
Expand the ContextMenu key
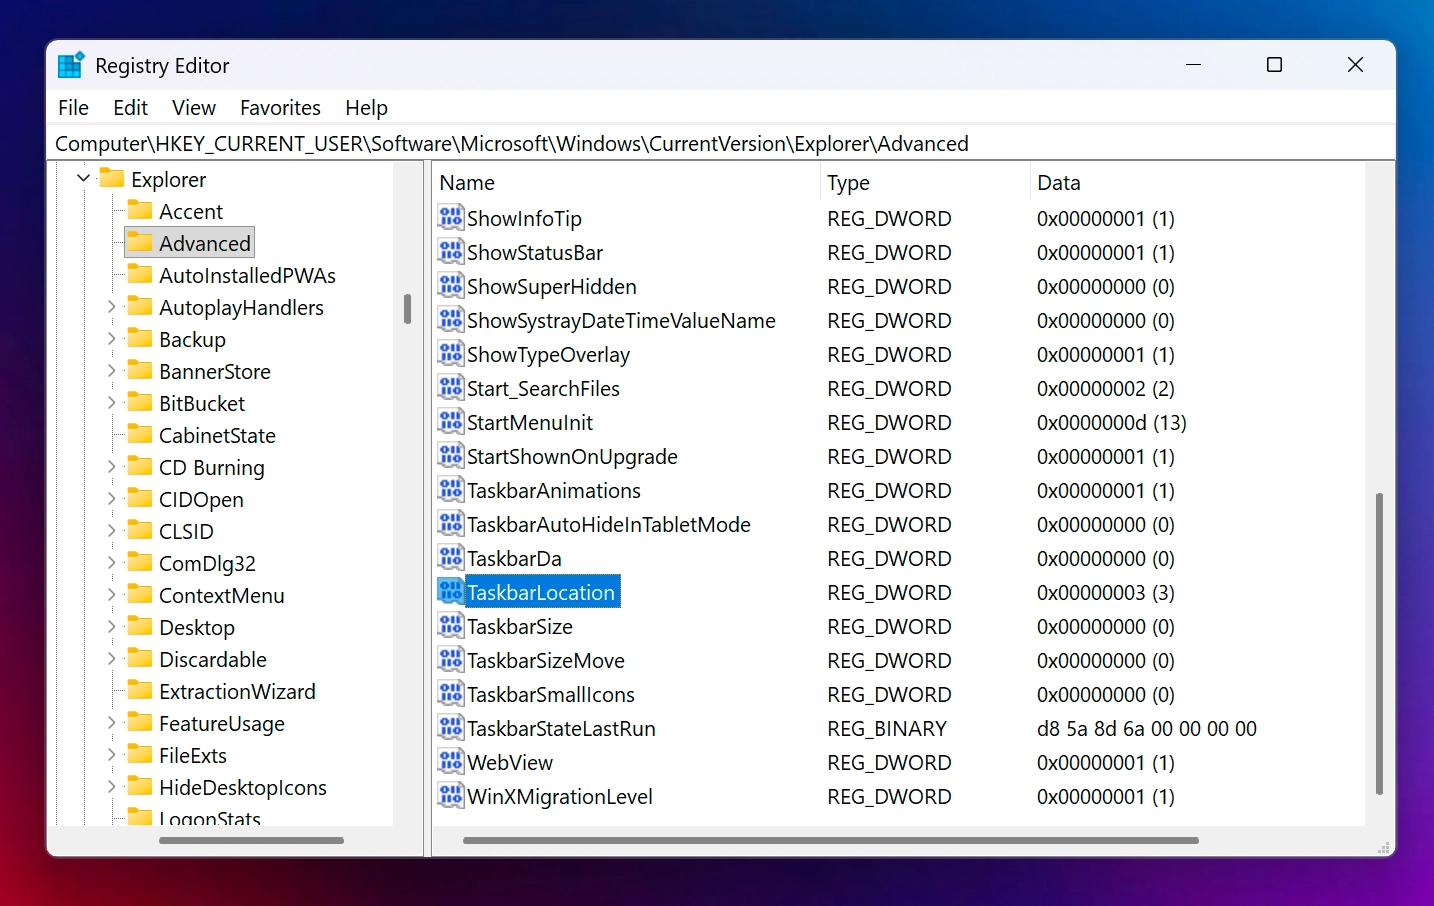coord(111,595)
